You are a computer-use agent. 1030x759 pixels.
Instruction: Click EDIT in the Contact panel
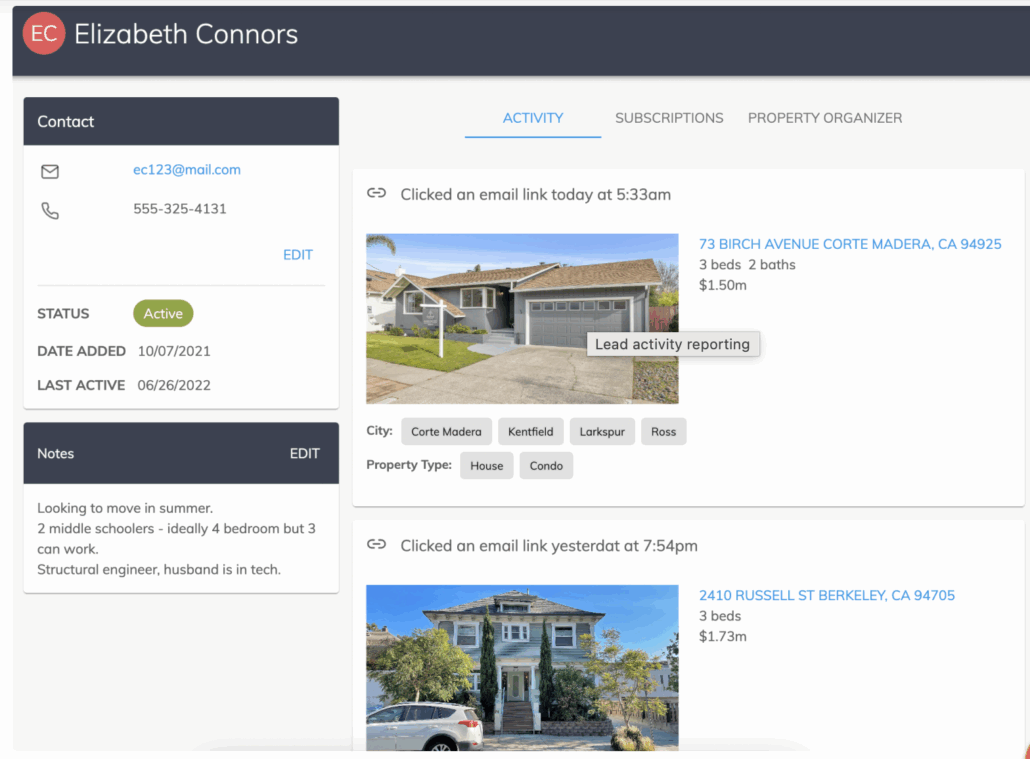coord(297,254)
